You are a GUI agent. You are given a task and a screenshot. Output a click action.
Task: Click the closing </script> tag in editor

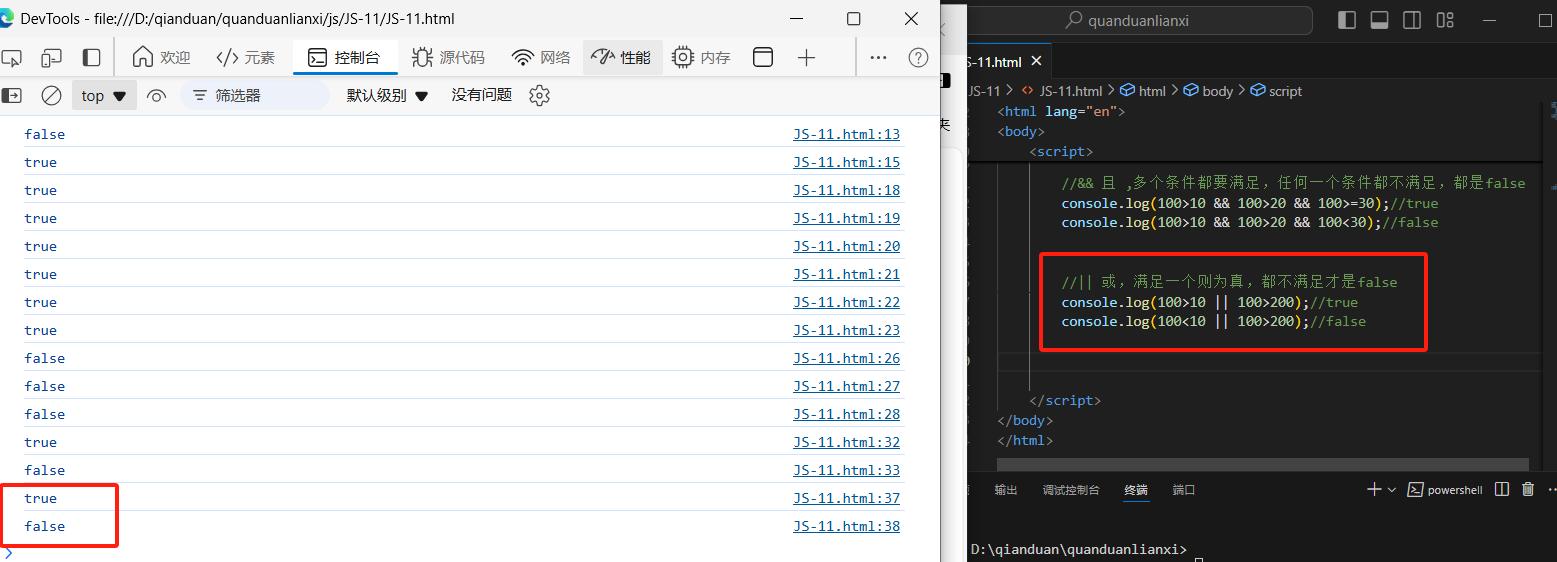pos(1065,400)
